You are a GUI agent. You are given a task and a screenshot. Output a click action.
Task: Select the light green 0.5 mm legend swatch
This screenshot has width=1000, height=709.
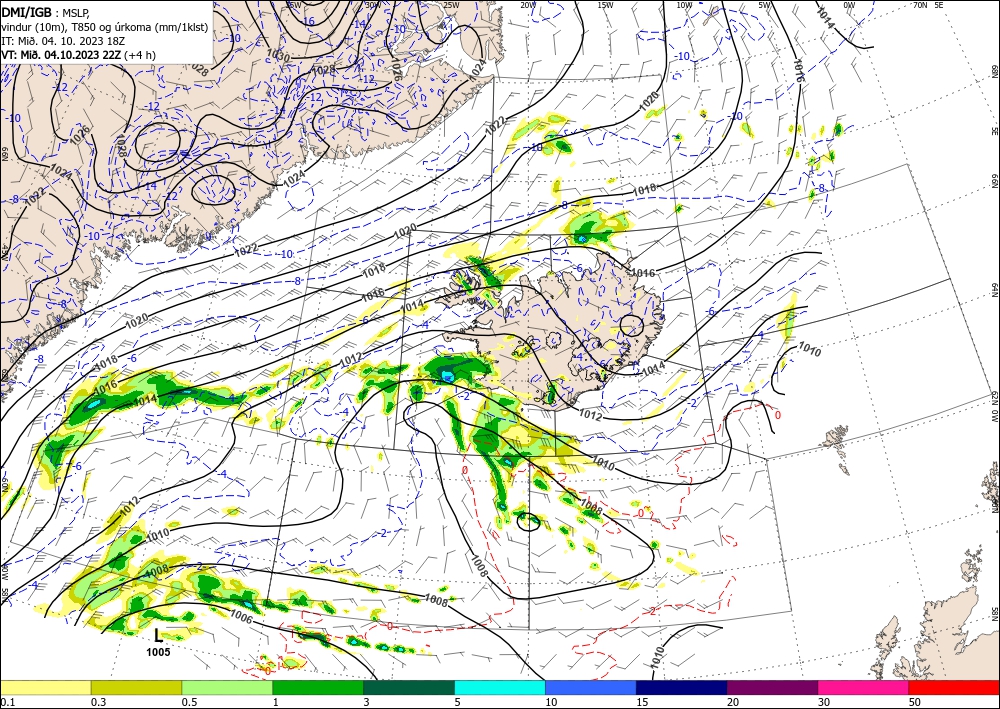coord(227,687)
